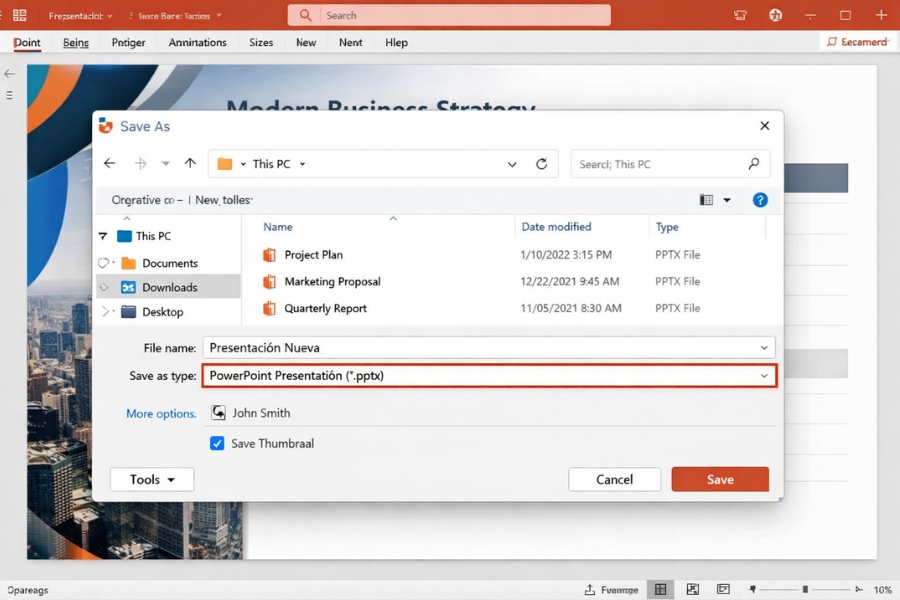The width and height of the screenshot is (900, 600).
Task: Click the Save button
Action: point(720,479)
